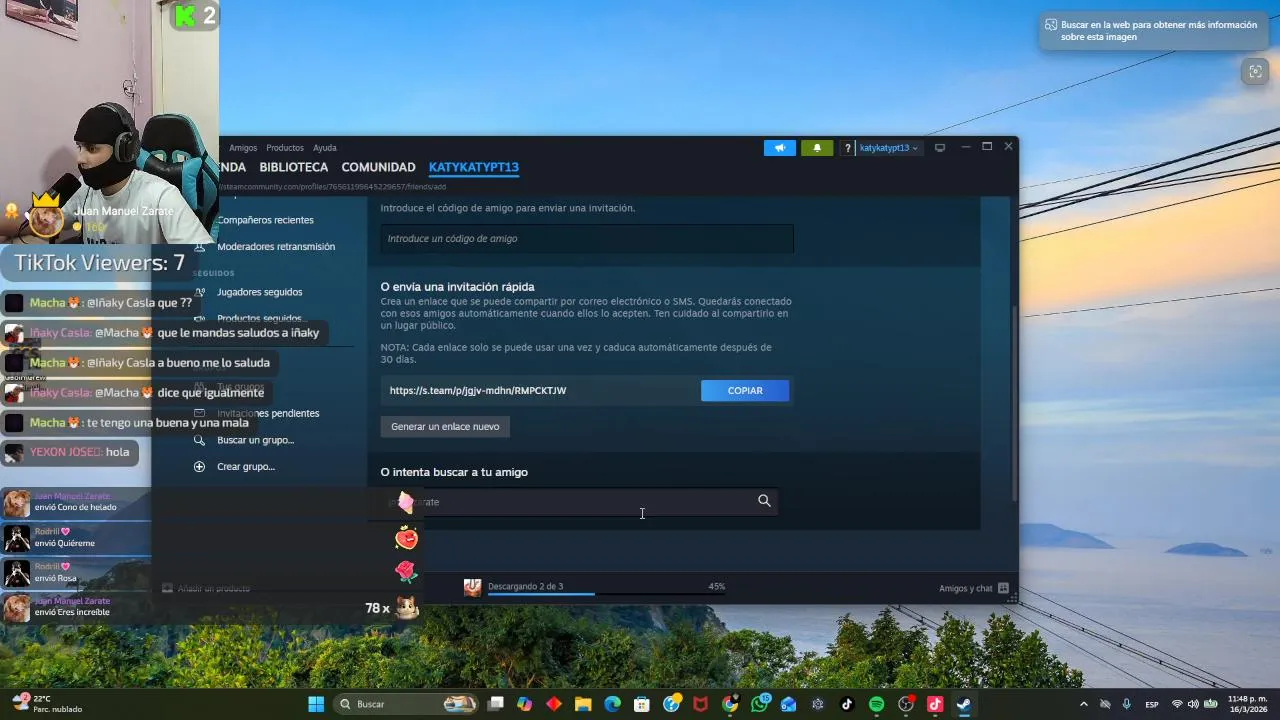Open Compañeros recientes in sidebar
Screen dimensions: 1280x720
(265, 220)
